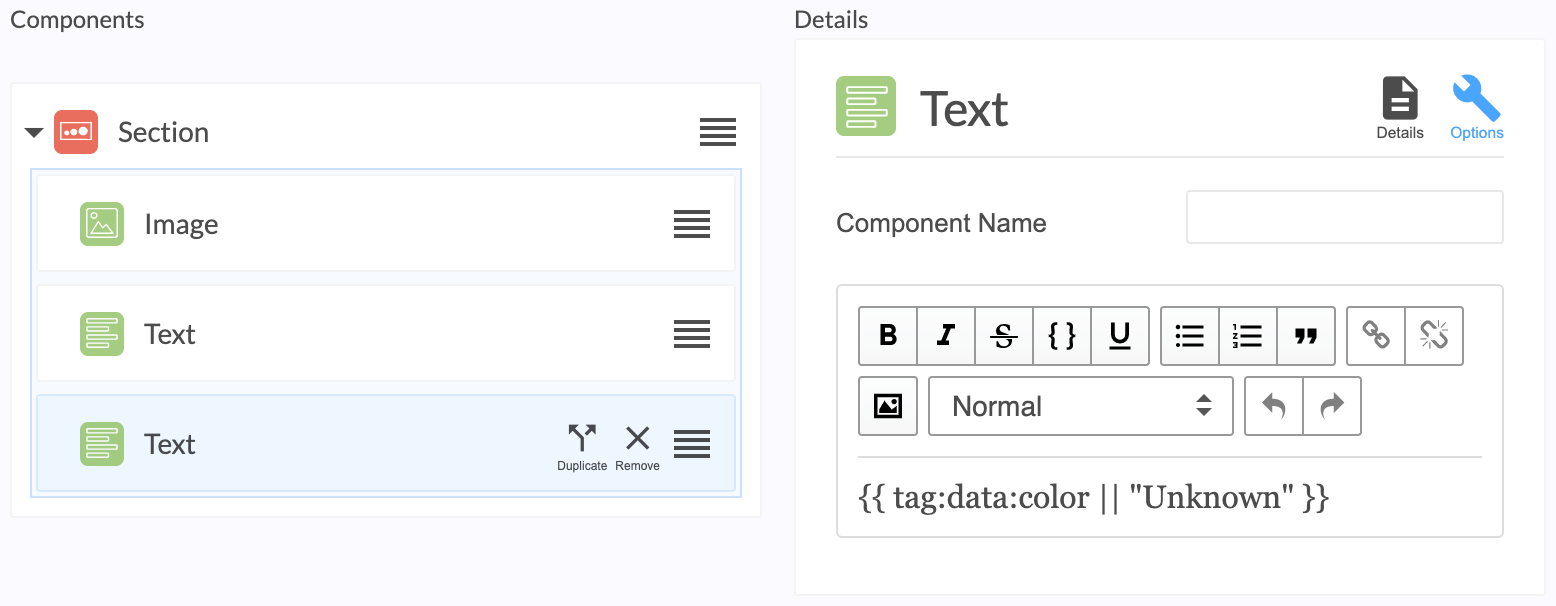Image resolution: width=1556 pixels, height=606 pixels.
Task: Undo the last edit
Action: pyautogui.click(x=1274, y=406)
